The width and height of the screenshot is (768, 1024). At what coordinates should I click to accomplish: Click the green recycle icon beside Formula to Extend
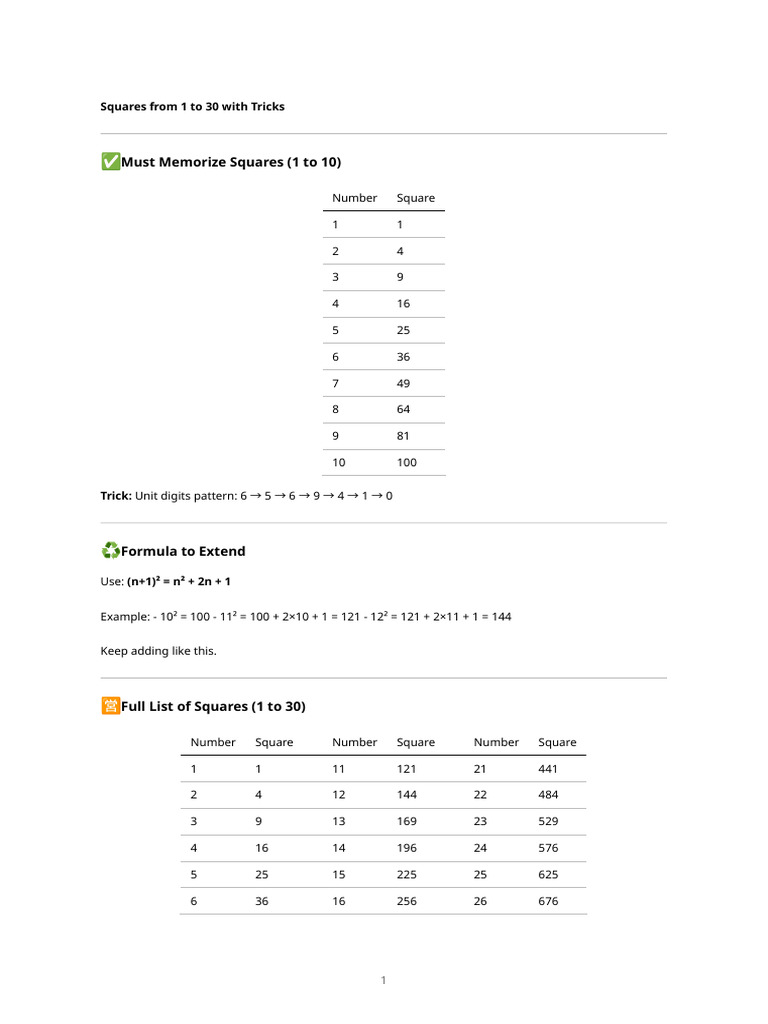click(110, 551)
